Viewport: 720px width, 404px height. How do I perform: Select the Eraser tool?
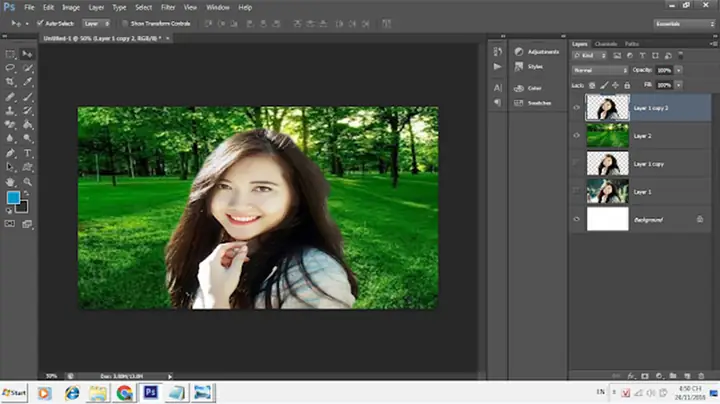10,124
